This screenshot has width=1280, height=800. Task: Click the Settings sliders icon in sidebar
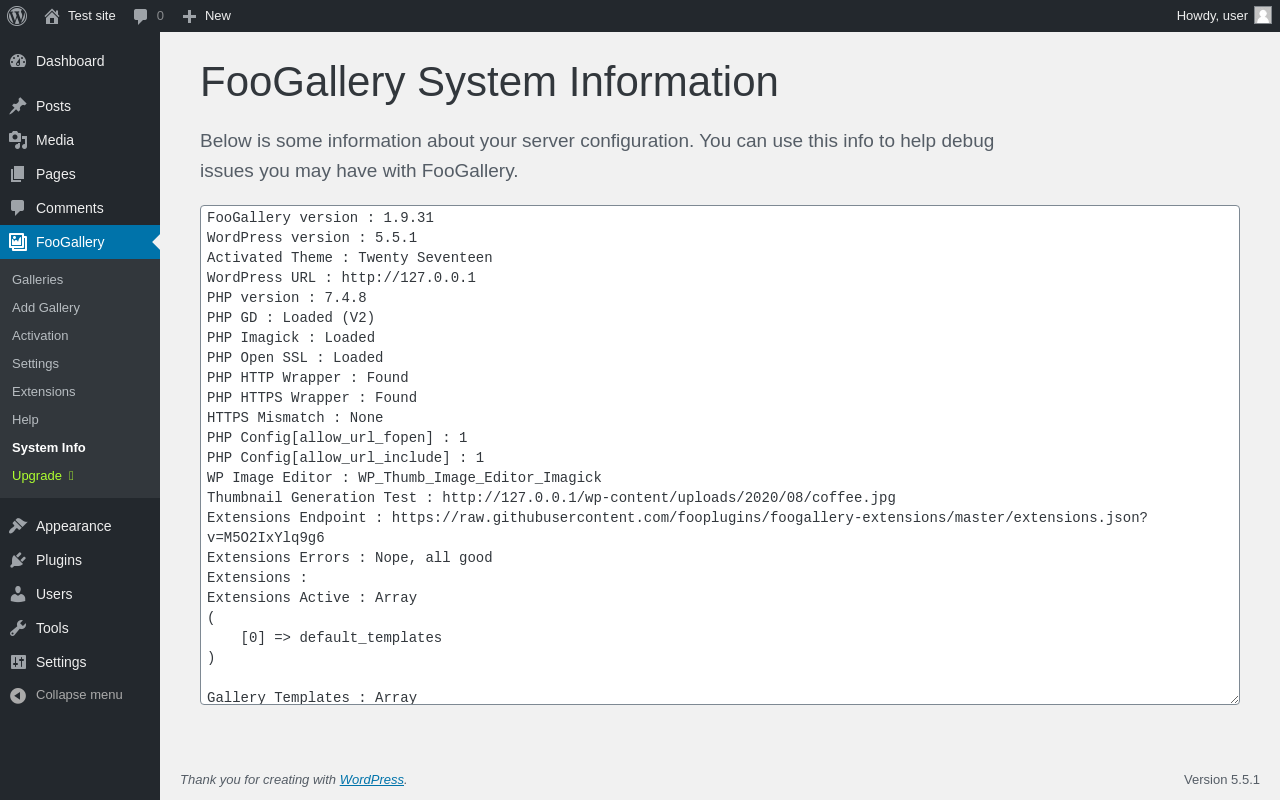tap(18, 662)
